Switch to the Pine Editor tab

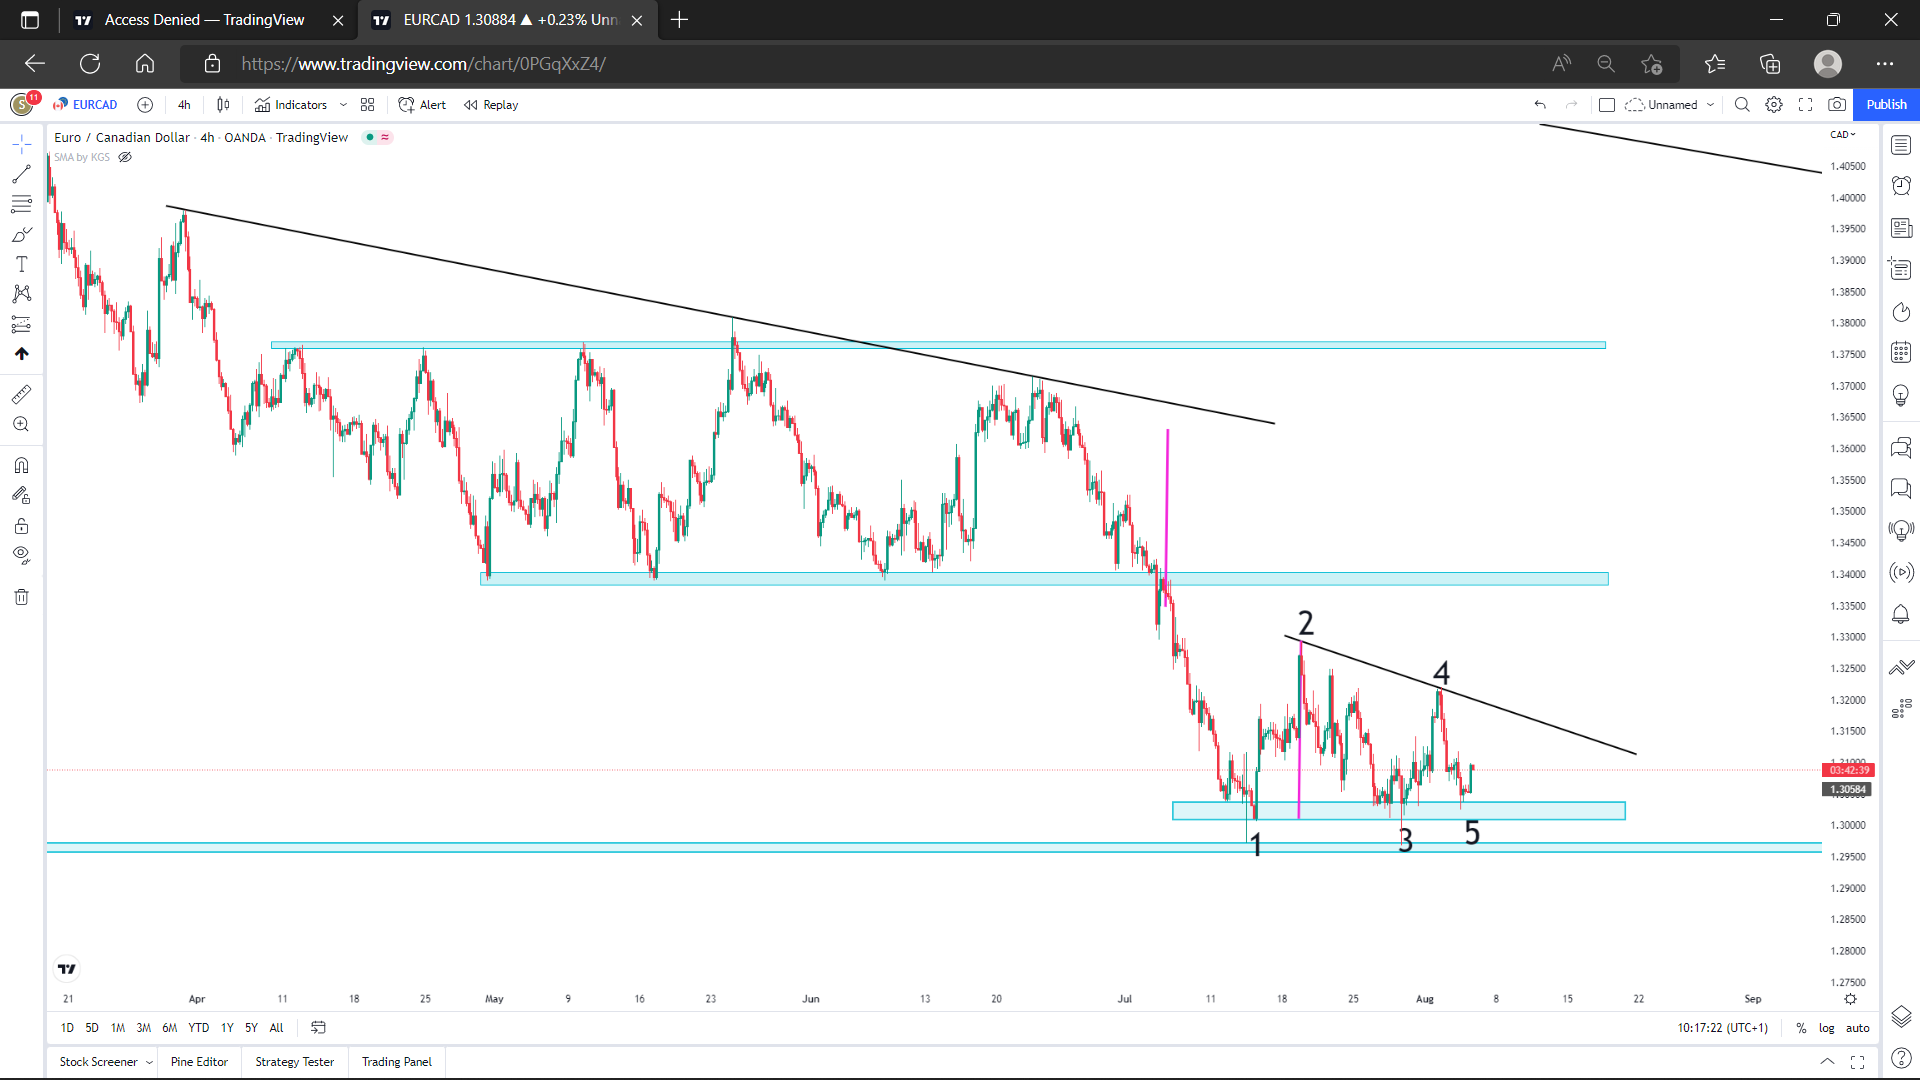[199, 1061]
